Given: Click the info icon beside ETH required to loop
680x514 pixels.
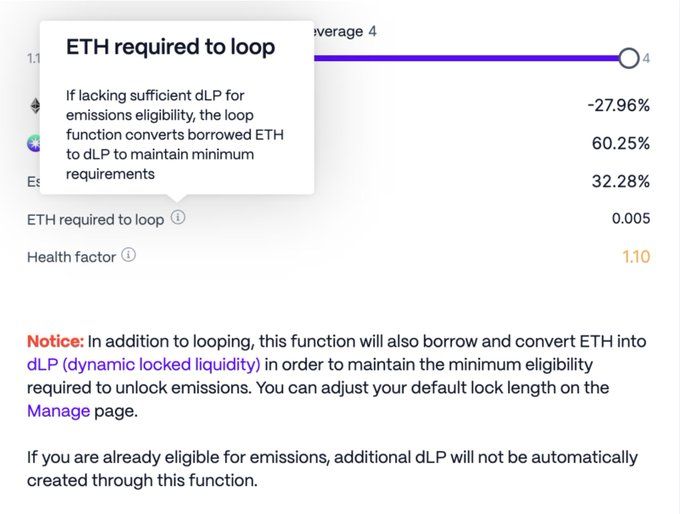Looking at the screenshot, I should (x=178, y=218).
